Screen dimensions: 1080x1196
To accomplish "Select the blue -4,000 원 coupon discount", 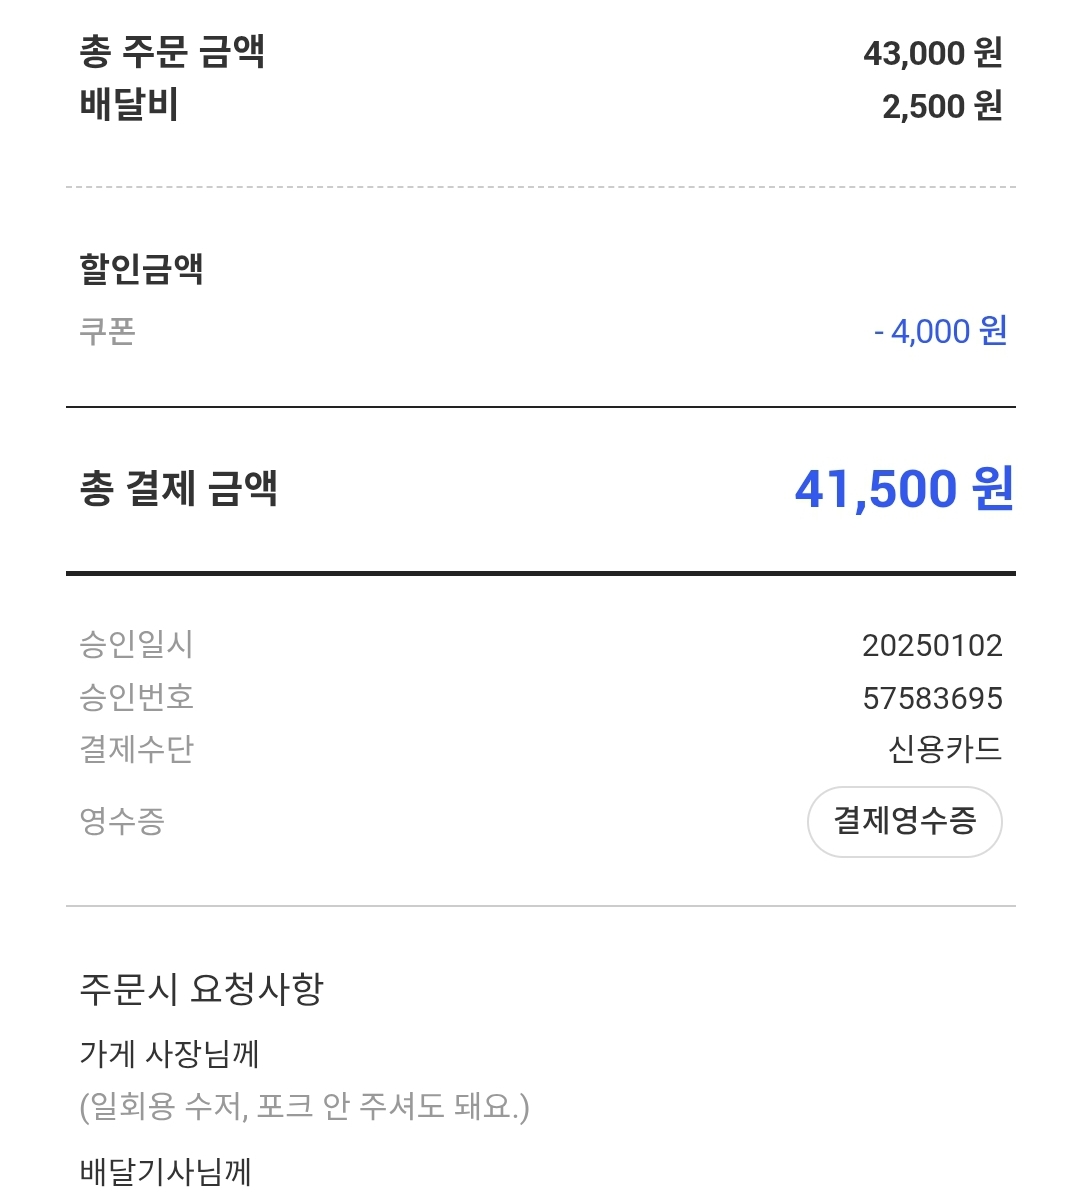I will click(x=940, y=331).
